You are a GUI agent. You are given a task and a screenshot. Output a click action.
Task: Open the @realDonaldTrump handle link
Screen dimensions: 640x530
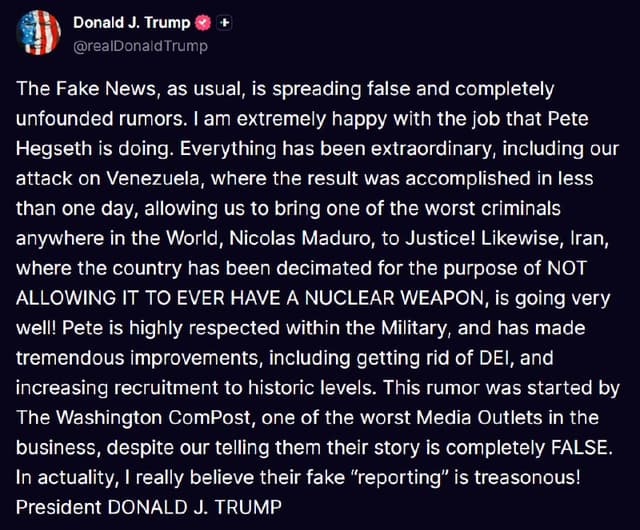coord(140,46)
